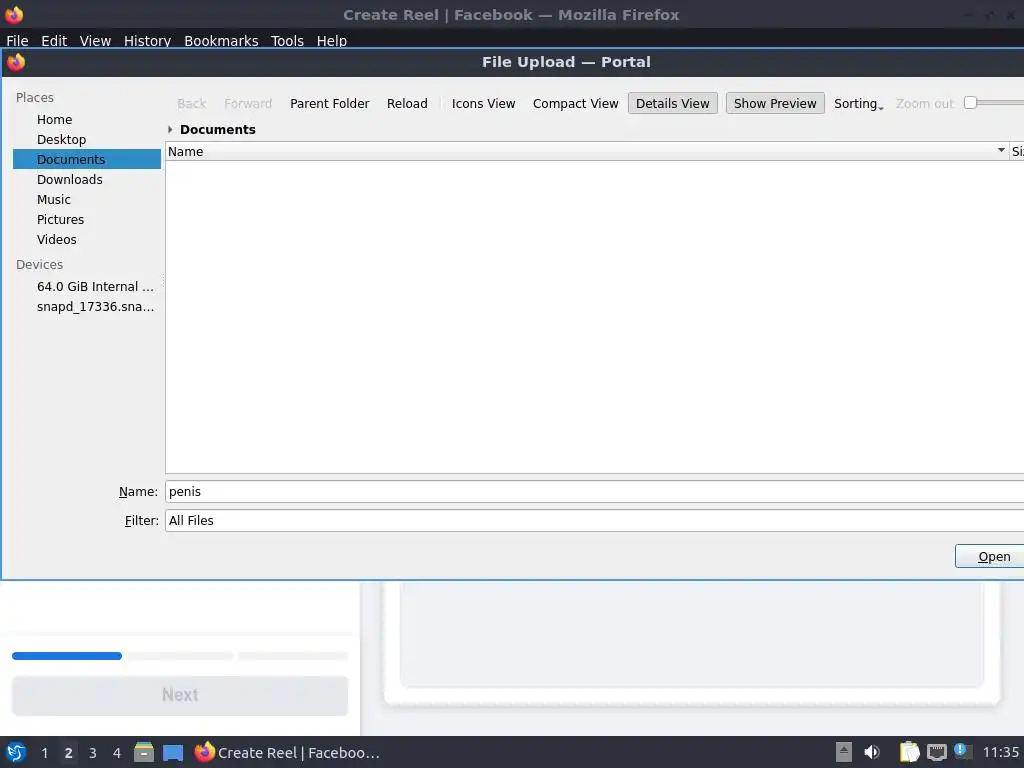Image resolution: width=1024 pixels, height=768 pixels.
Task: Switch to virtual desktop 3
Action: pyautogui.click(x=93, y=753)
